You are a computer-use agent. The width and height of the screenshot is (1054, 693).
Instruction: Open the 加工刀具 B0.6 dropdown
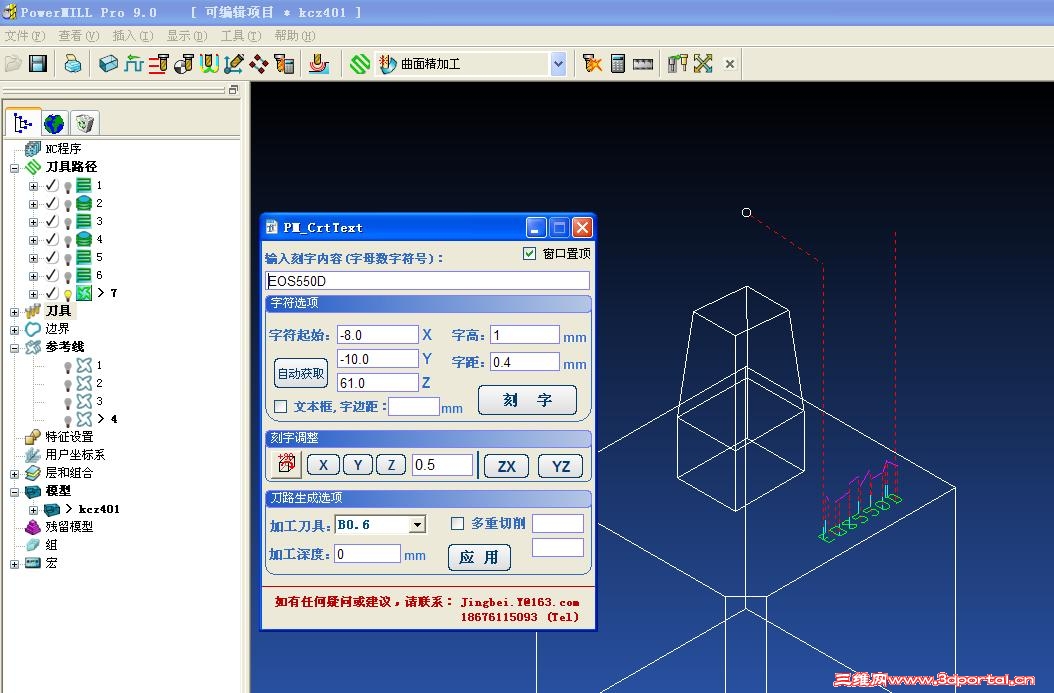(417, 524)
